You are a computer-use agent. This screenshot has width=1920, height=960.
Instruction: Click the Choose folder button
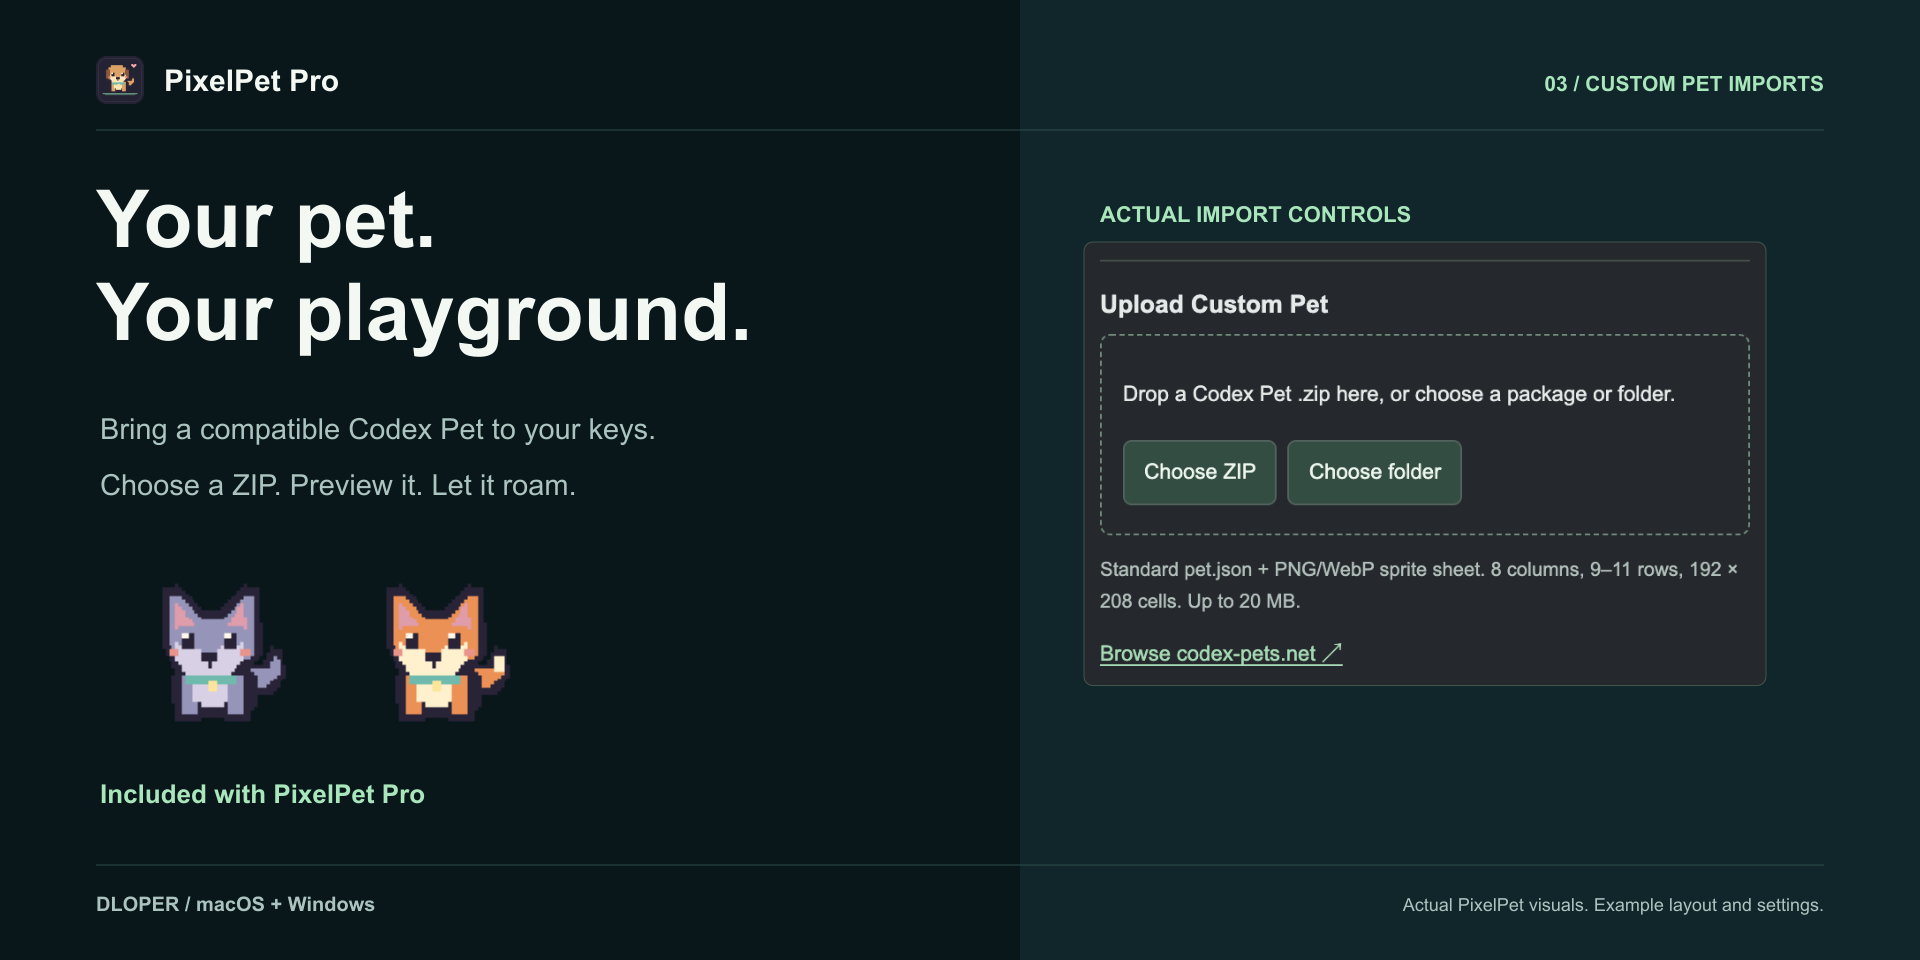point(1374,472)
